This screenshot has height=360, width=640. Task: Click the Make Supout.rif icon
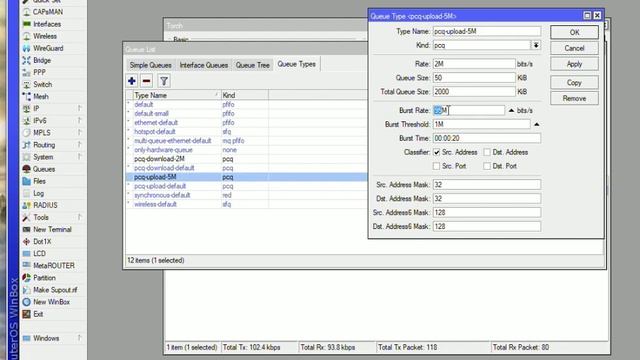27,290
